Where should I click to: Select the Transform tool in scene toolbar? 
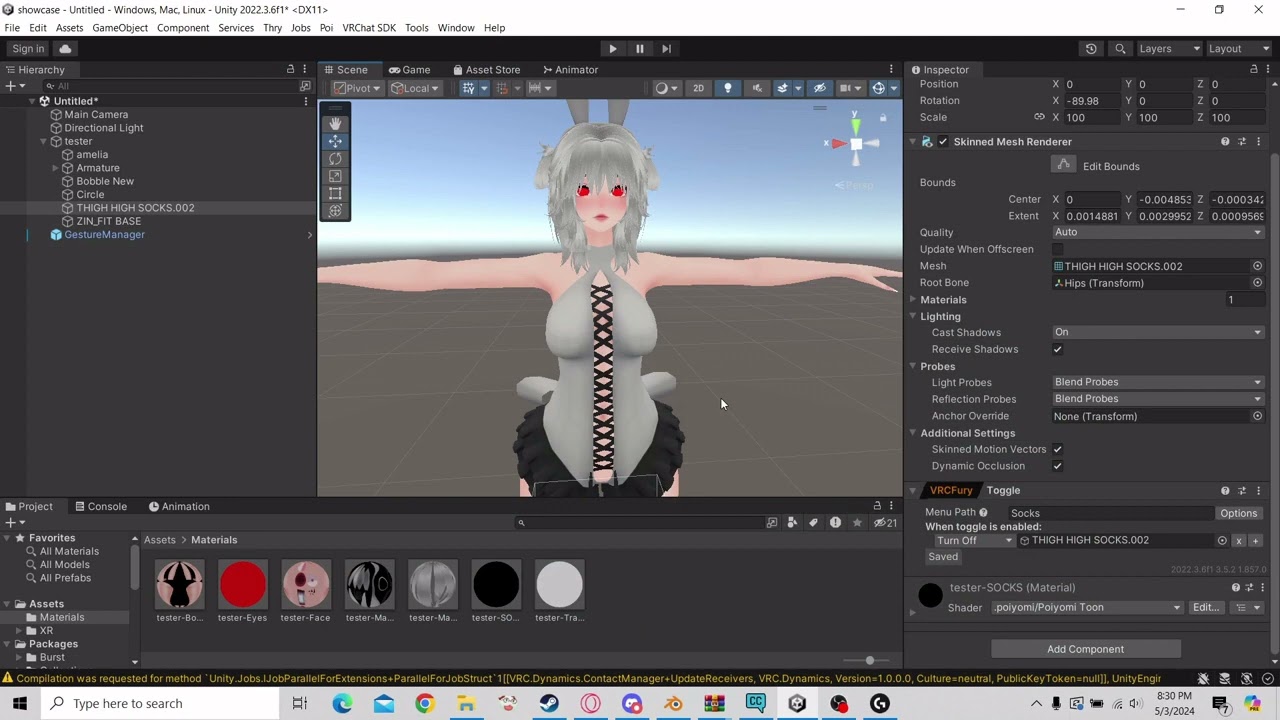(335, 211)
